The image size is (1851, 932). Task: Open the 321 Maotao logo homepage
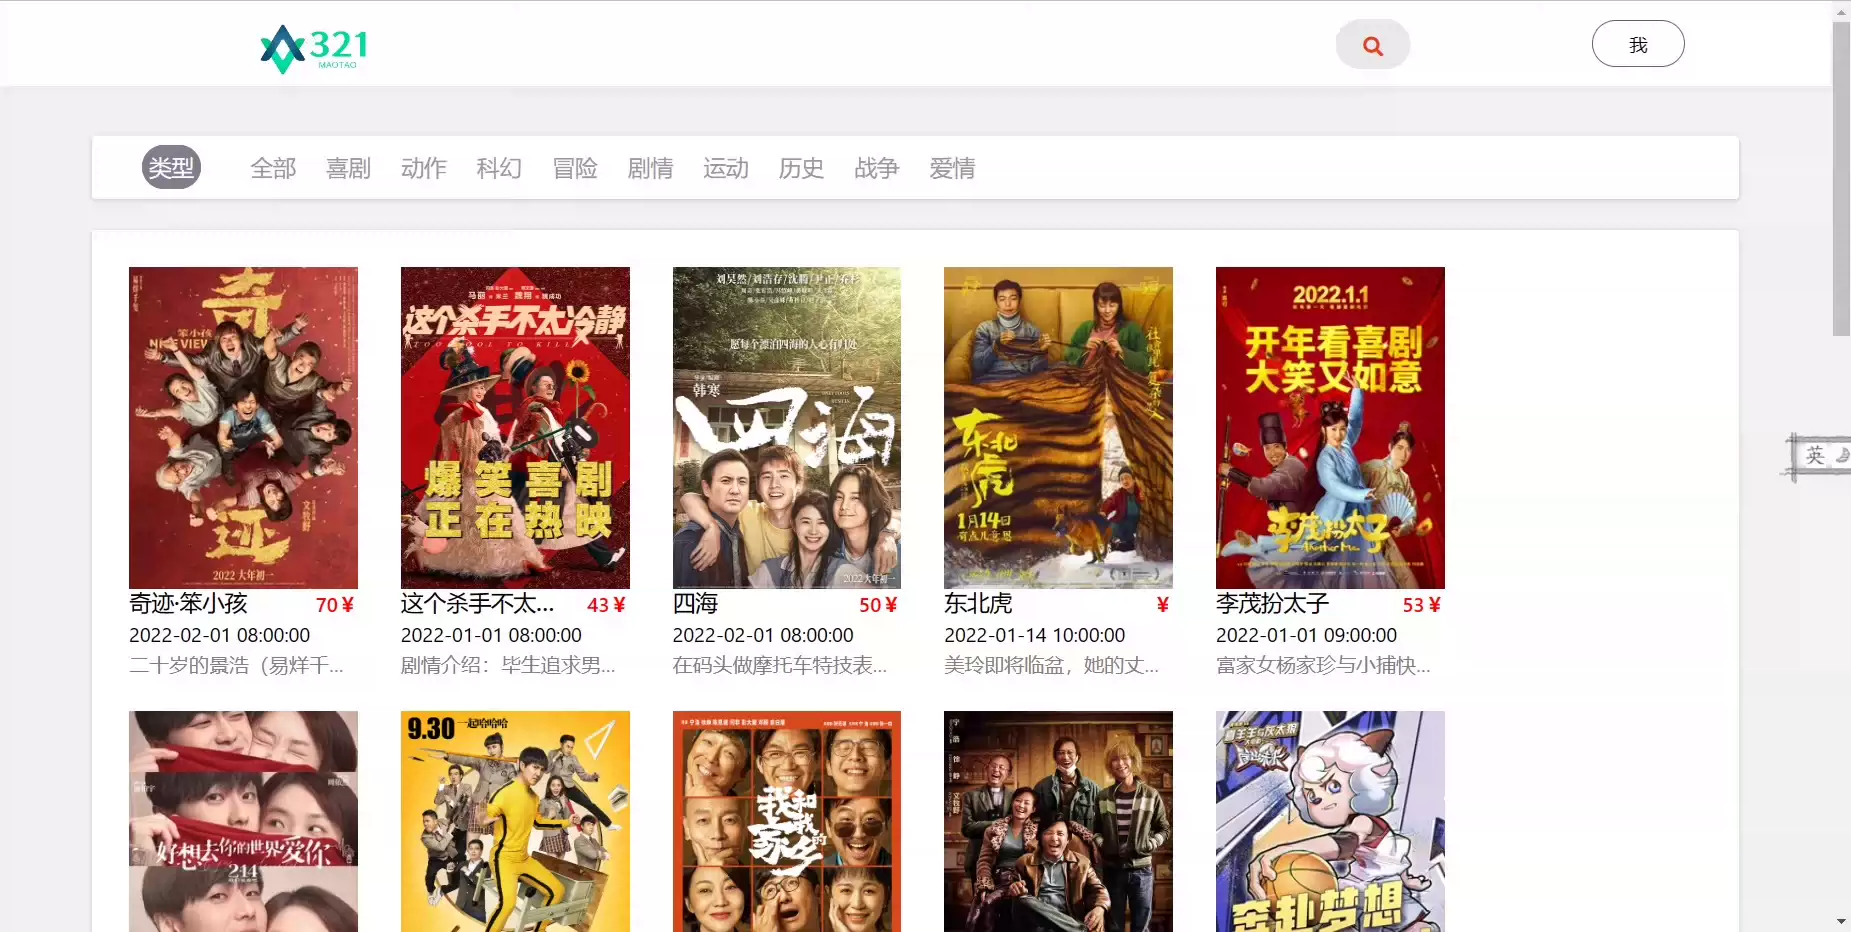pos(314,48)
